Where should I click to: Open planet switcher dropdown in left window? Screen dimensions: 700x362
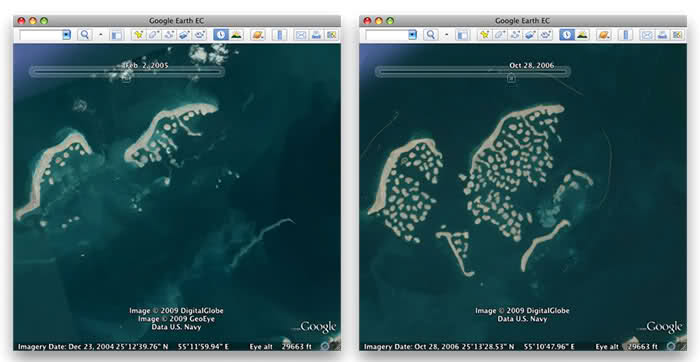click(258, 35)
